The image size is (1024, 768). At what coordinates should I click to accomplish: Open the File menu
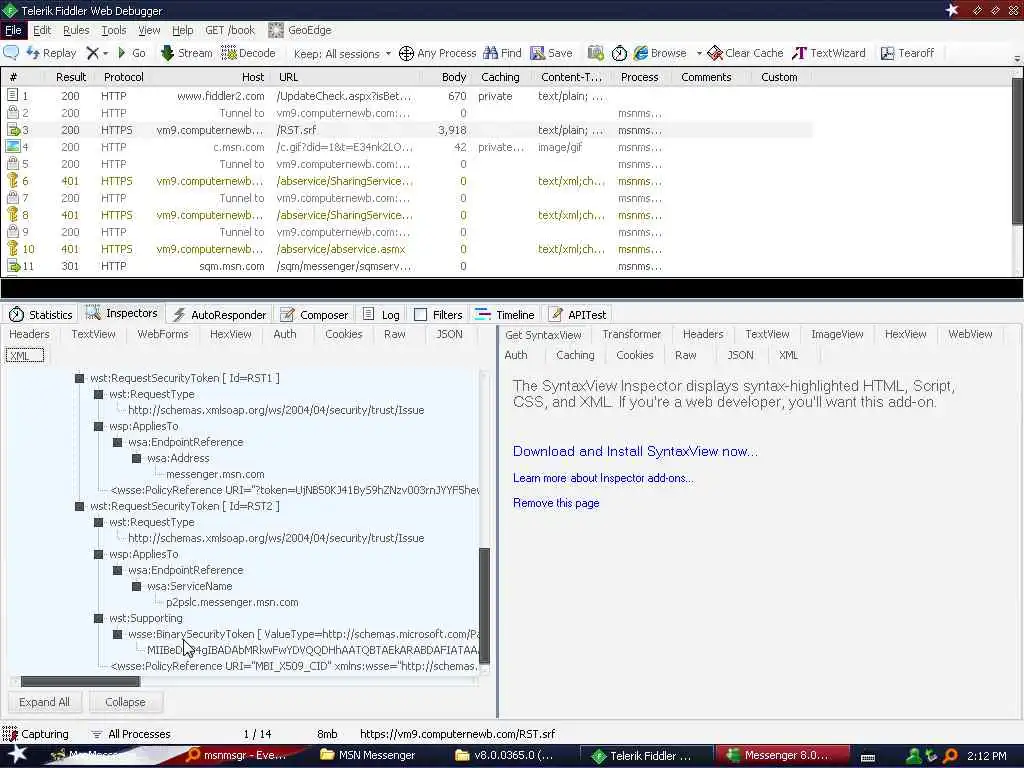[13, 30]
